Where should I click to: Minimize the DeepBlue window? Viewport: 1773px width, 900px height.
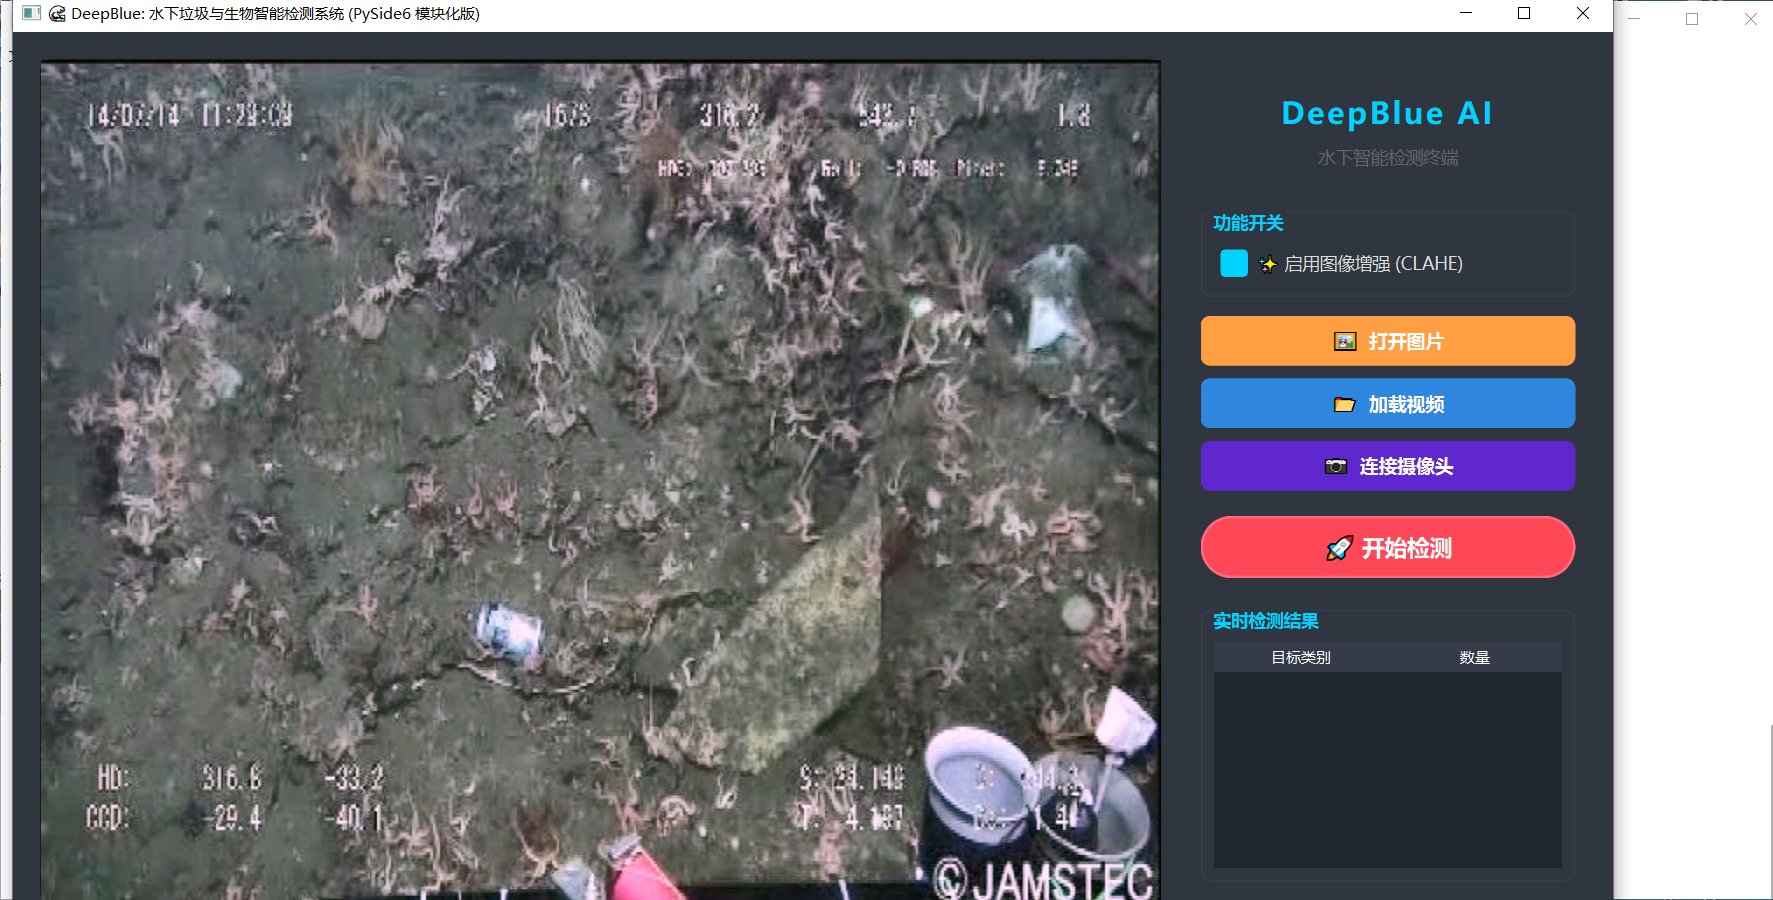[x=1466, y=13]
